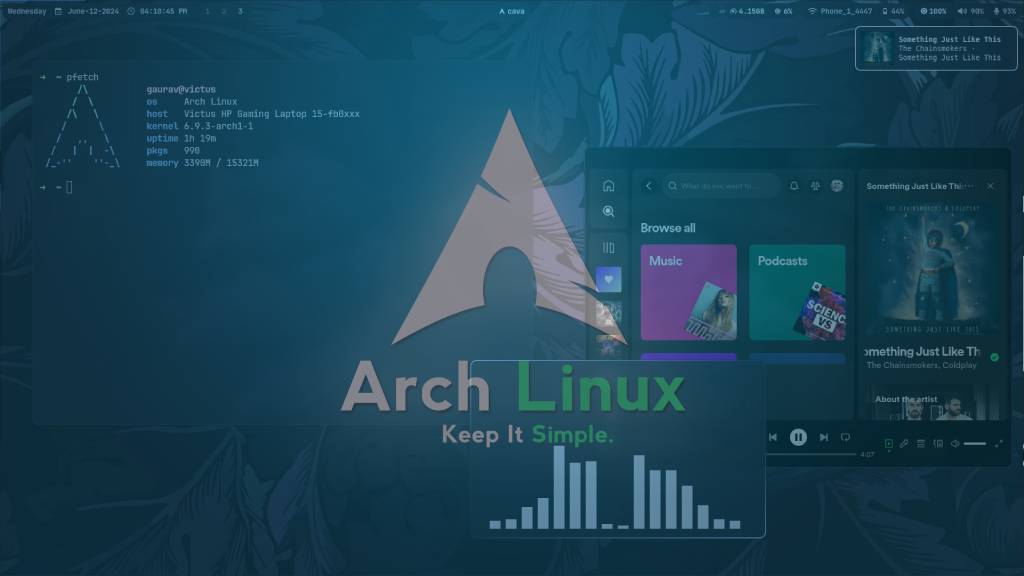The height and width of the screenshot is (576, 1024).
Task: Mute Spotify using the speaker icon
Action: click(x=955, y=444)
